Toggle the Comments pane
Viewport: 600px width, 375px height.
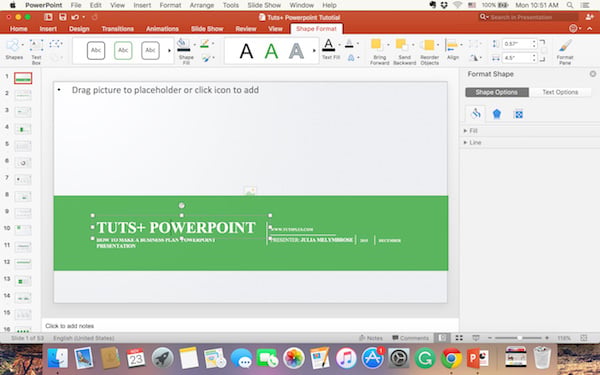tap(411, 338)
